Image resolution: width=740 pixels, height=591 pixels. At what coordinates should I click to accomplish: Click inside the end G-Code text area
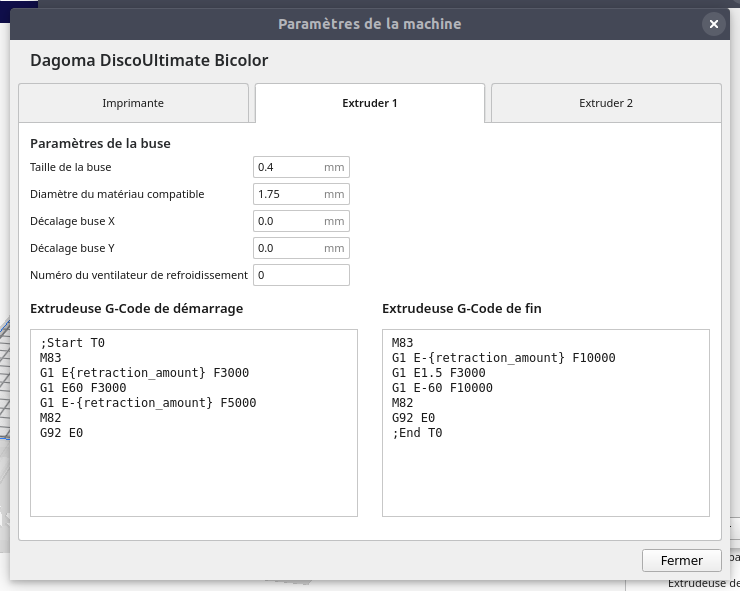[546, 423]
